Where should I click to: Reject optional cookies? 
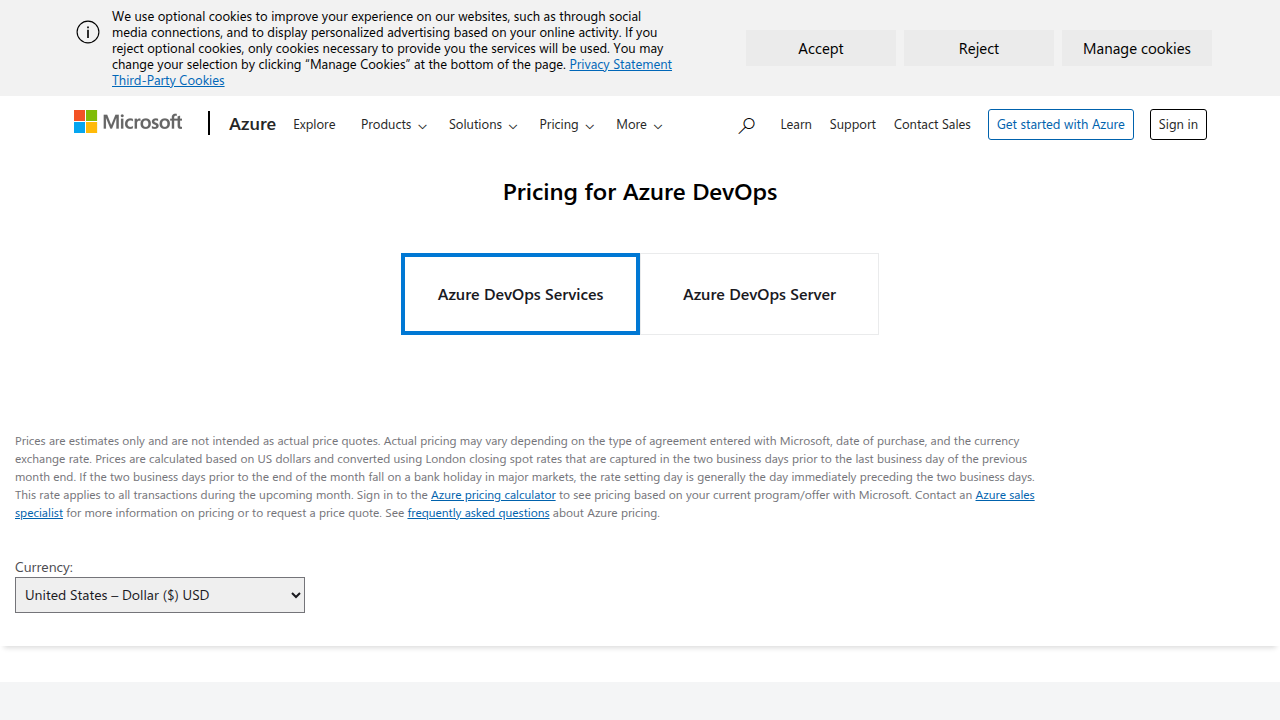979,48
